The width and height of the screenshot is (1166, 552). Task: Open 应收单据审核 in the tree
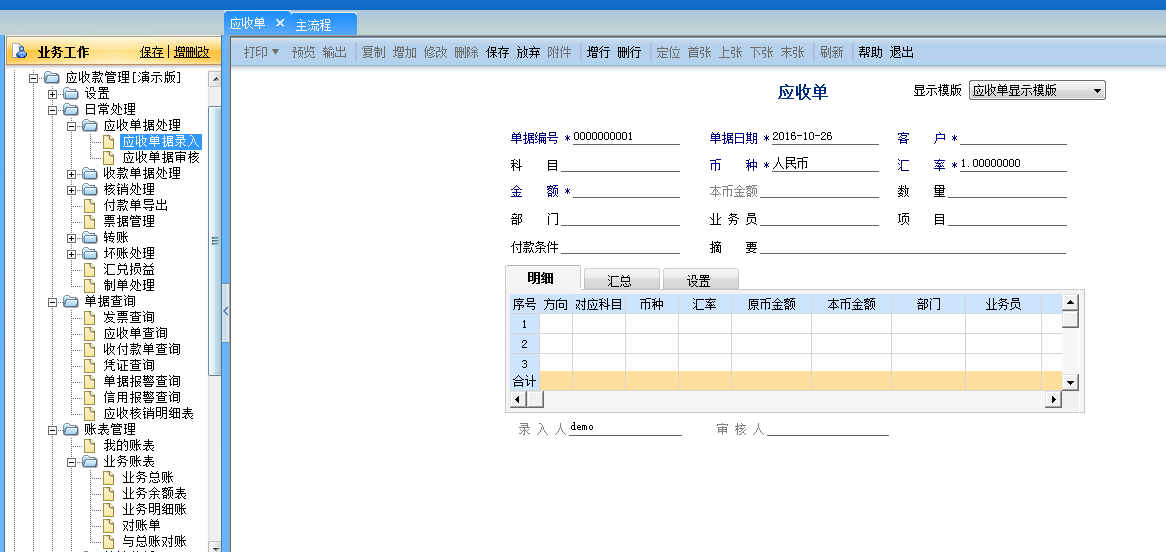point(160,157)
